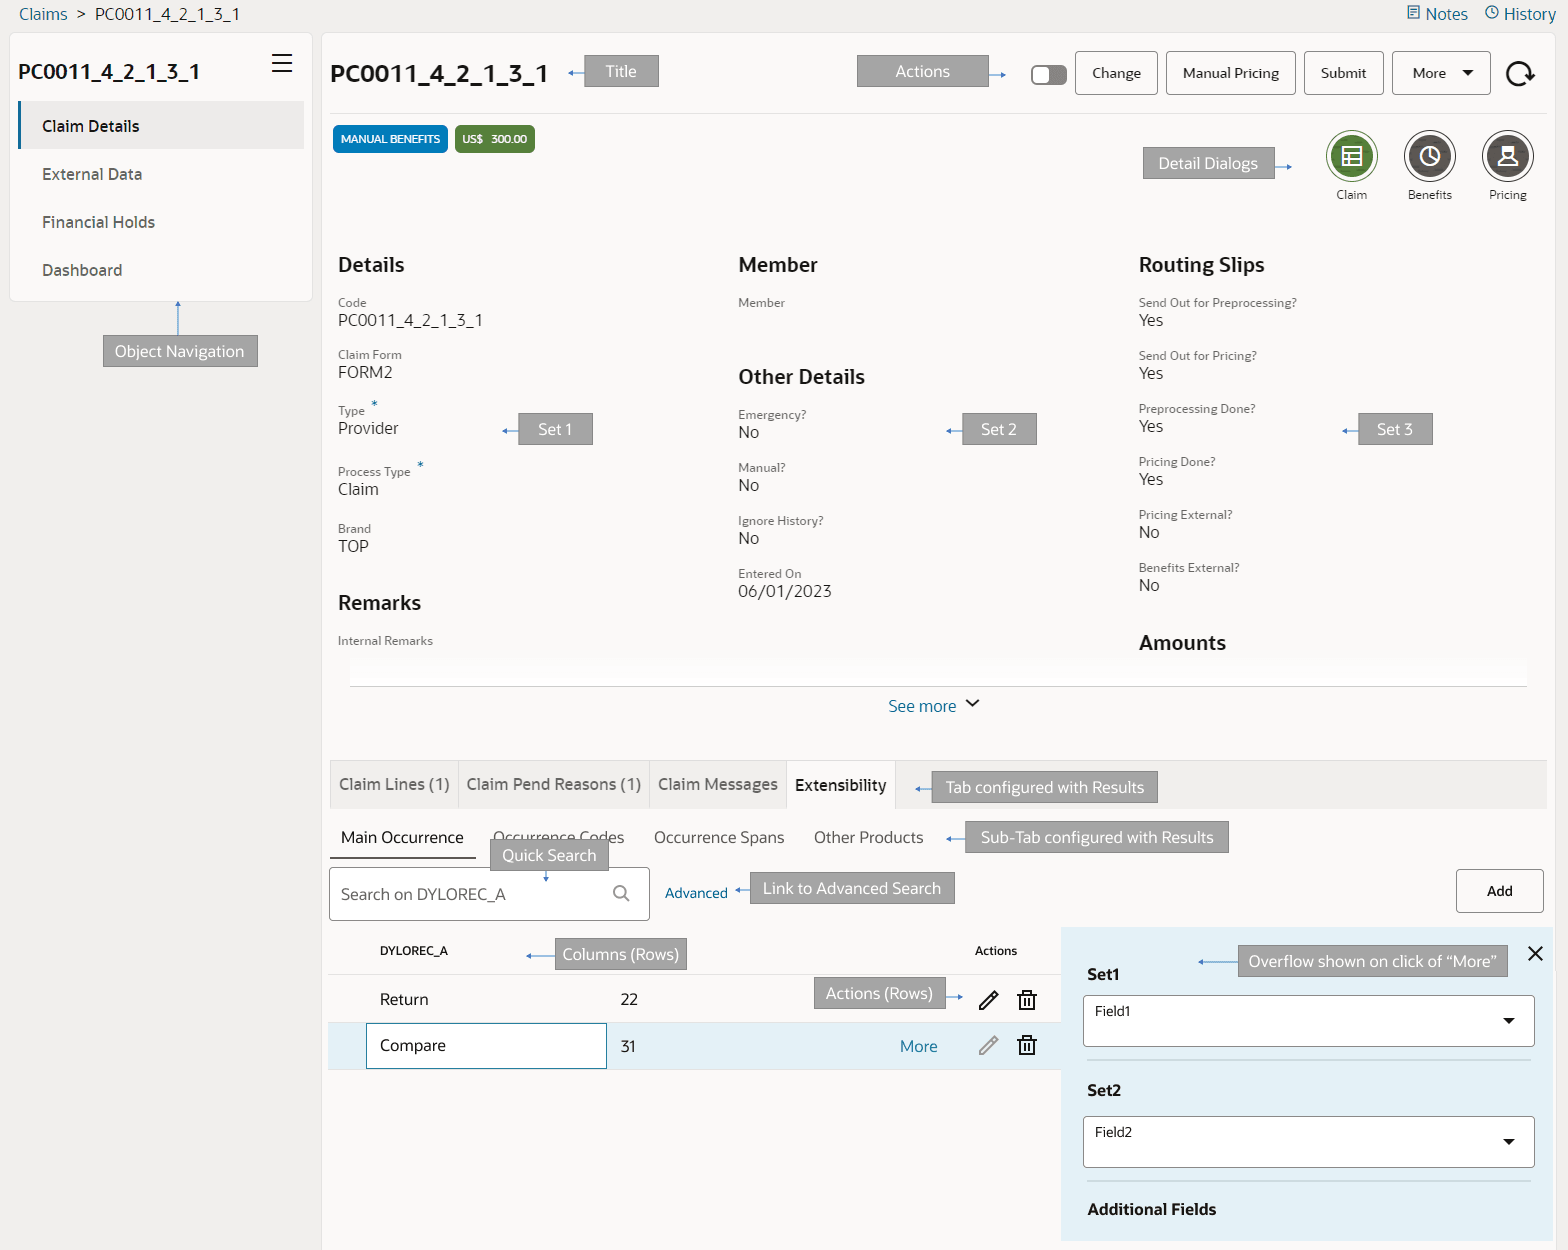This screenshot has height=1250, width=1568.
Task: Click the DYLOREC_A column header
Action: pyautogui.click(x=413, y=951)
